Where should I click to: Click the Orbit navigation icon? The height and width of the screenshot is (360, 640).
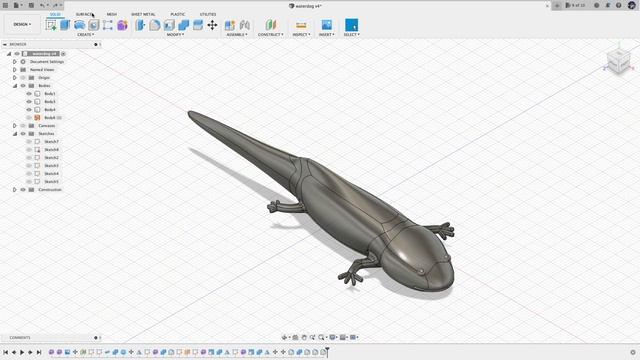pyautogui.click(x=284, y=337)
